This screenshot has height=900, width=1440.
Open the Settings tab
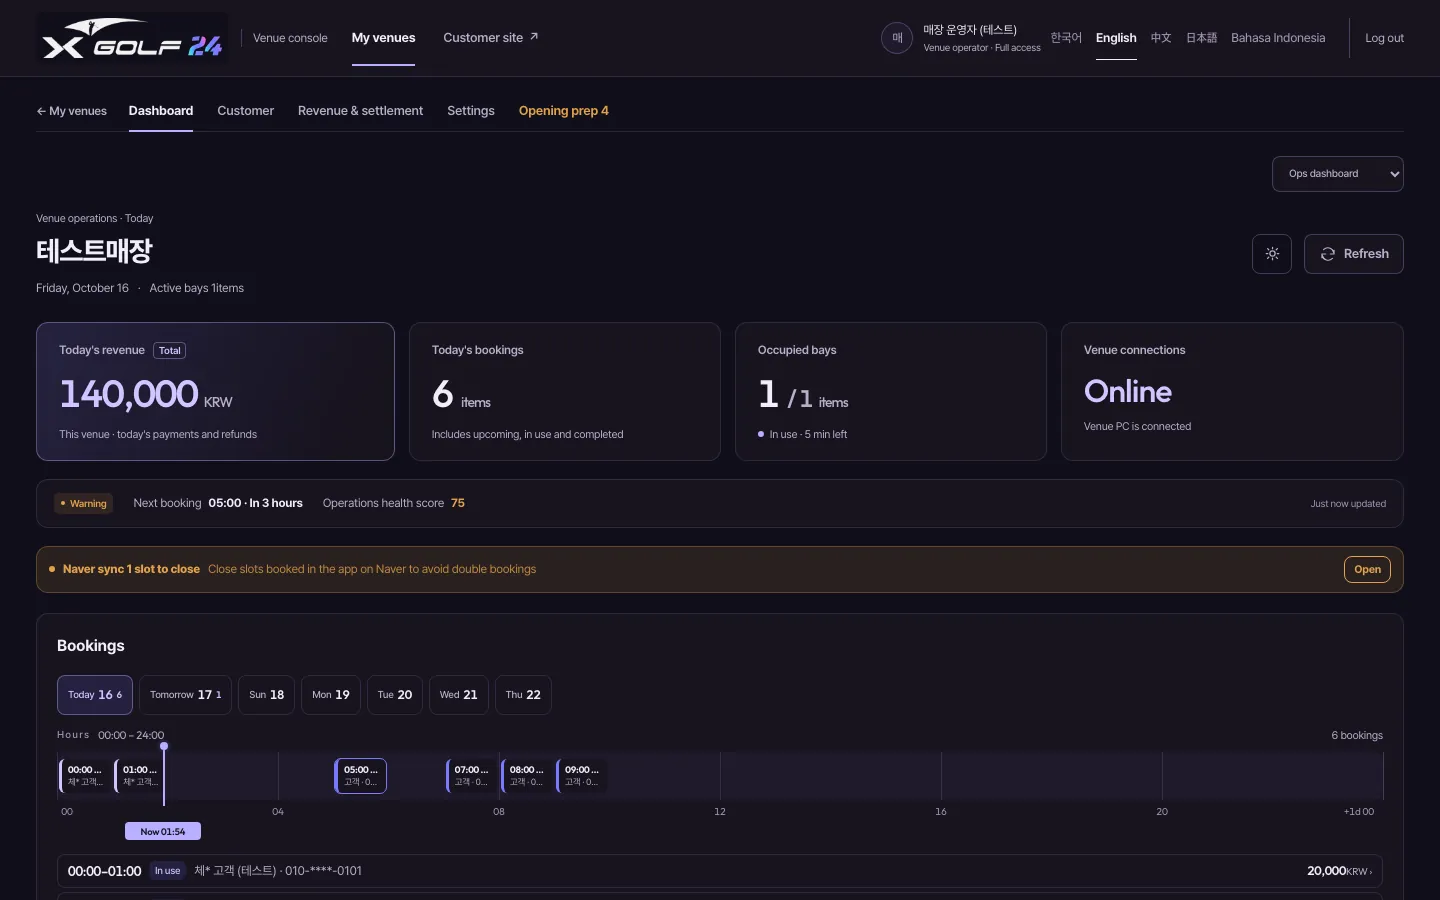click(x=471, y=111)
